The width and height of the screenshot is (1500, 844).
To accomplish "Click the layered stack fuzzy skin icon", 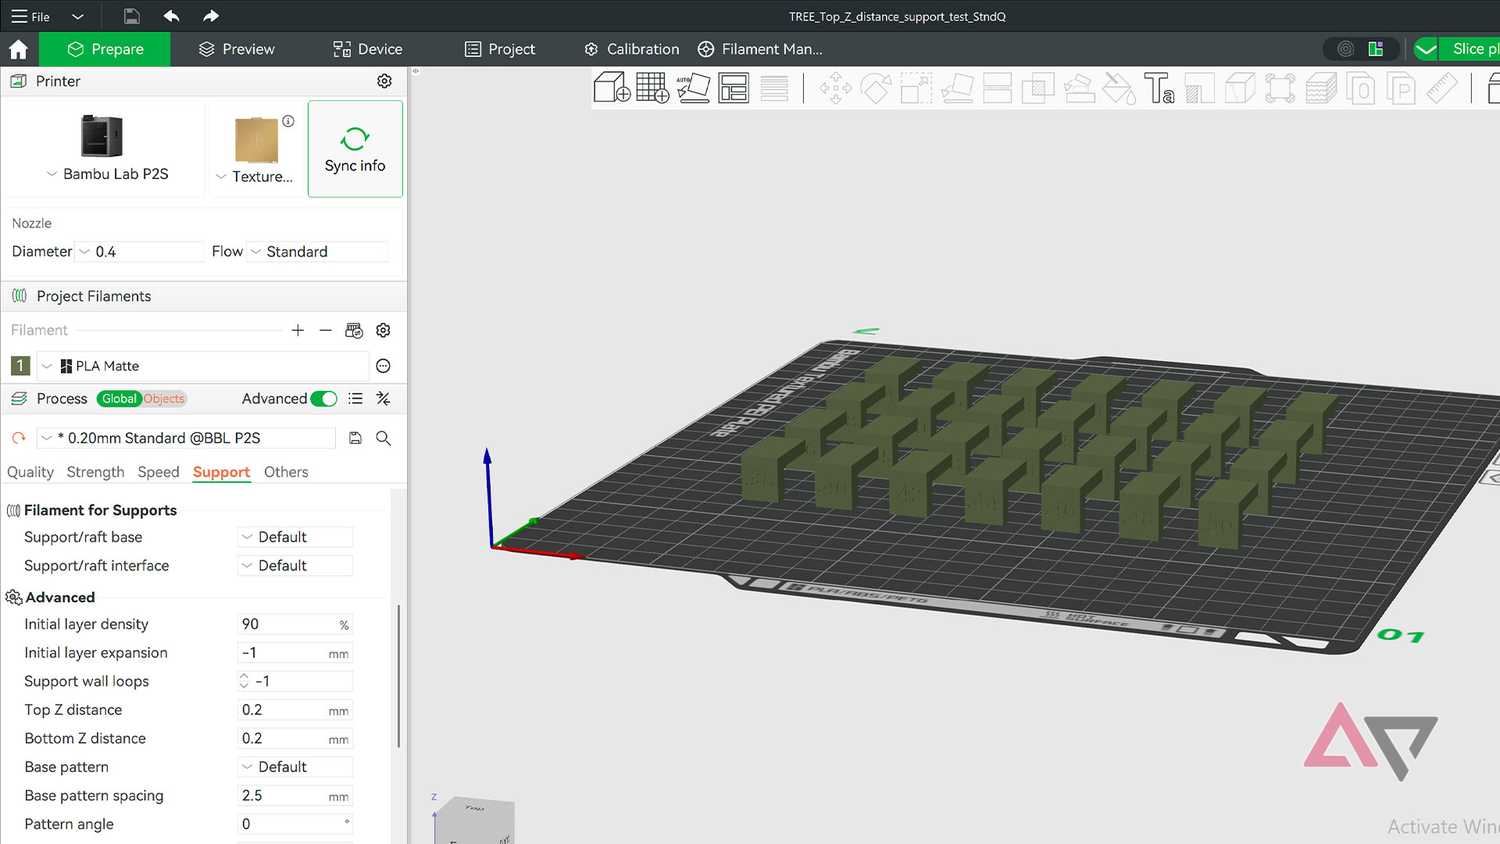I will (x=1321, y=88).
